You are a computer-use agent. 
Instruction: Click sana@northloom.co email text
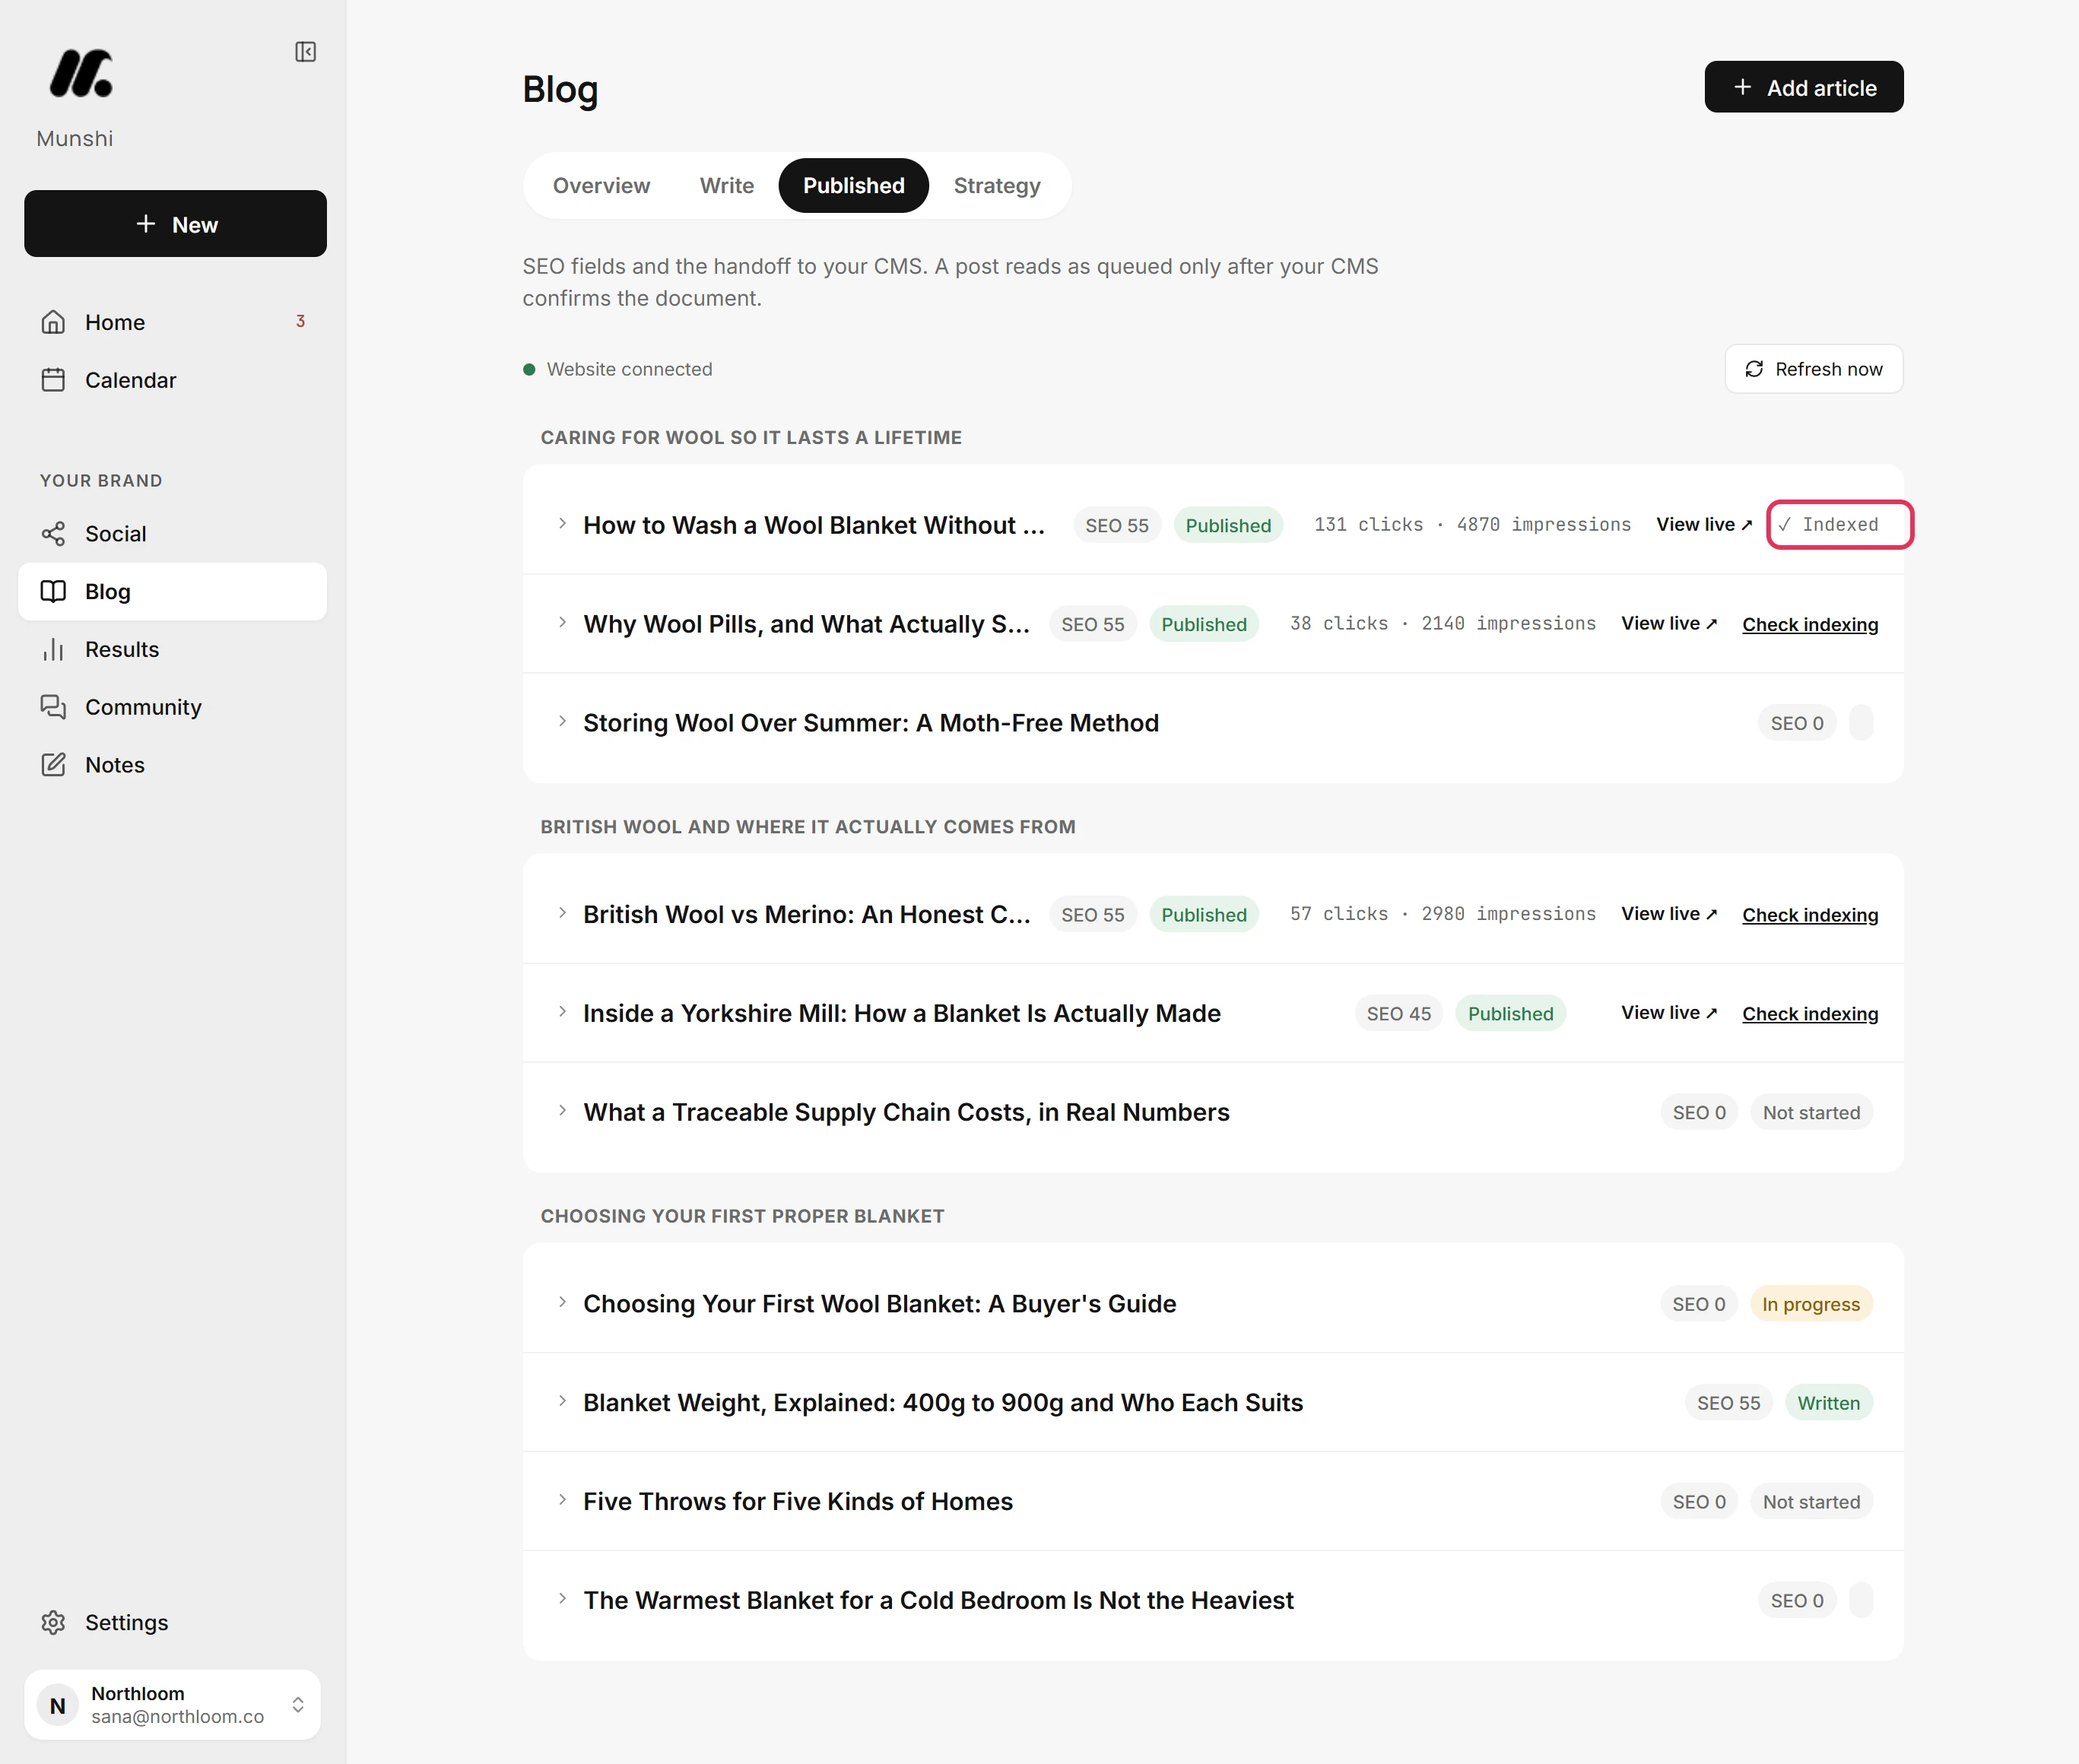pos(178,1717)
